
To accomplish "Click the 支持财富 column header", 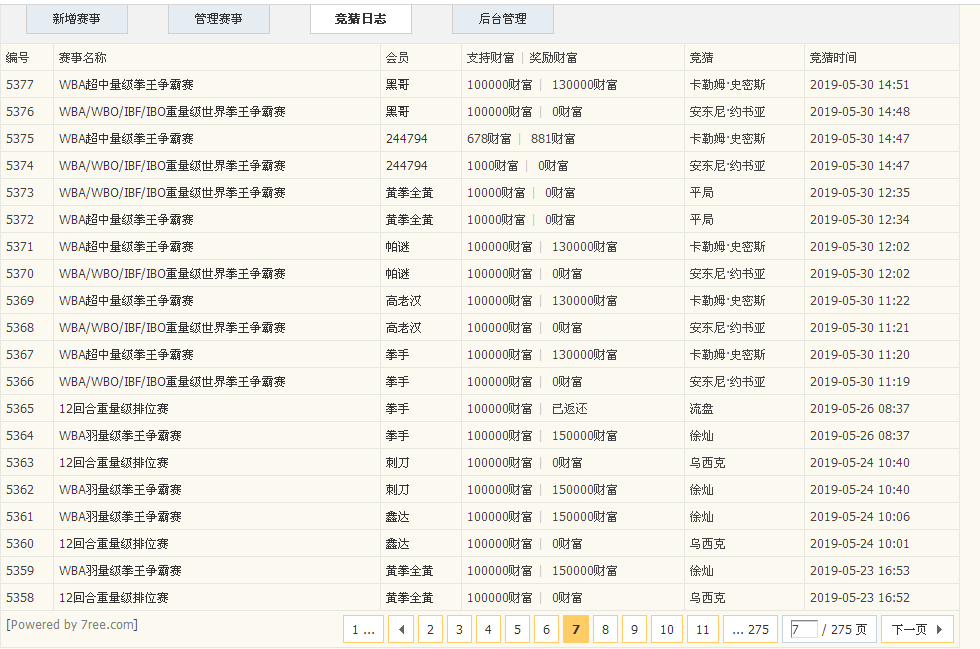I will (x=491, y=58).
